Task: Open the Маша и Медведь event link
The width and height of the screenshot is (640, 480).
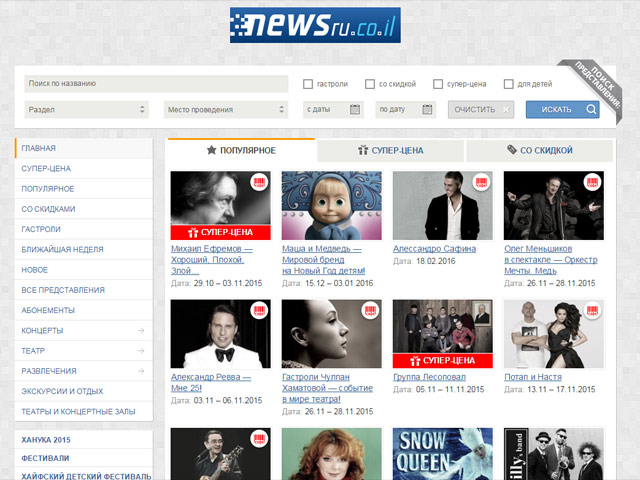Action: point(323,260)
